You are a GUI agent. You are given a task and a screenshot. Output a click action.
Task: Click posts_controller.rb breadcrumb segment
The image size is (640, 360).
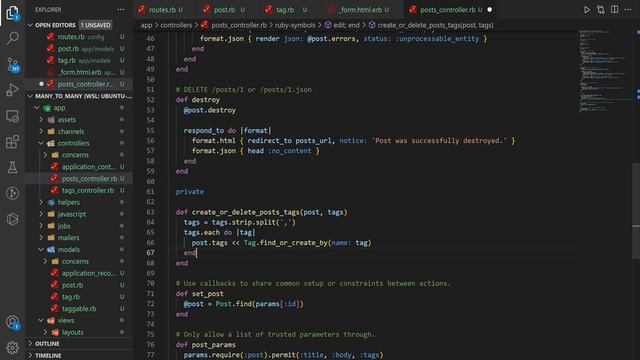point(234,25)
